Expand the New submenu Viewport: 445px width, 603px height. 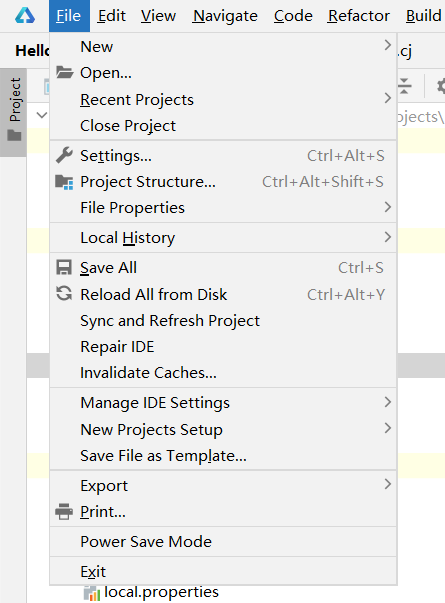pyautogui.click(x=223, y=47)
